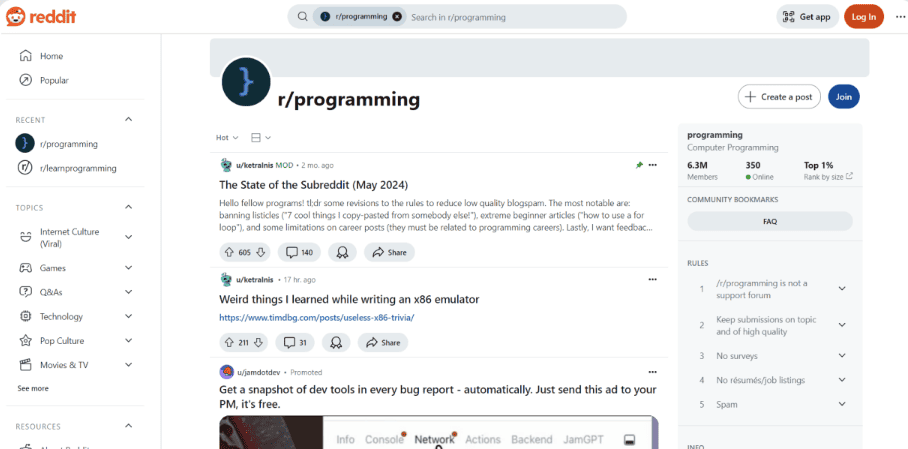
Task: Open the three-dot menu beside Log In
Action: 899,17
